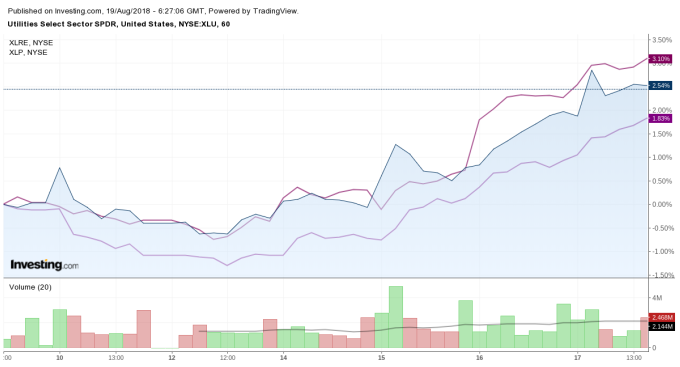The width and height of the screenshot is (680, 367).
Task: Select the Volume (20) indicator label
Action: pos(30,287)
